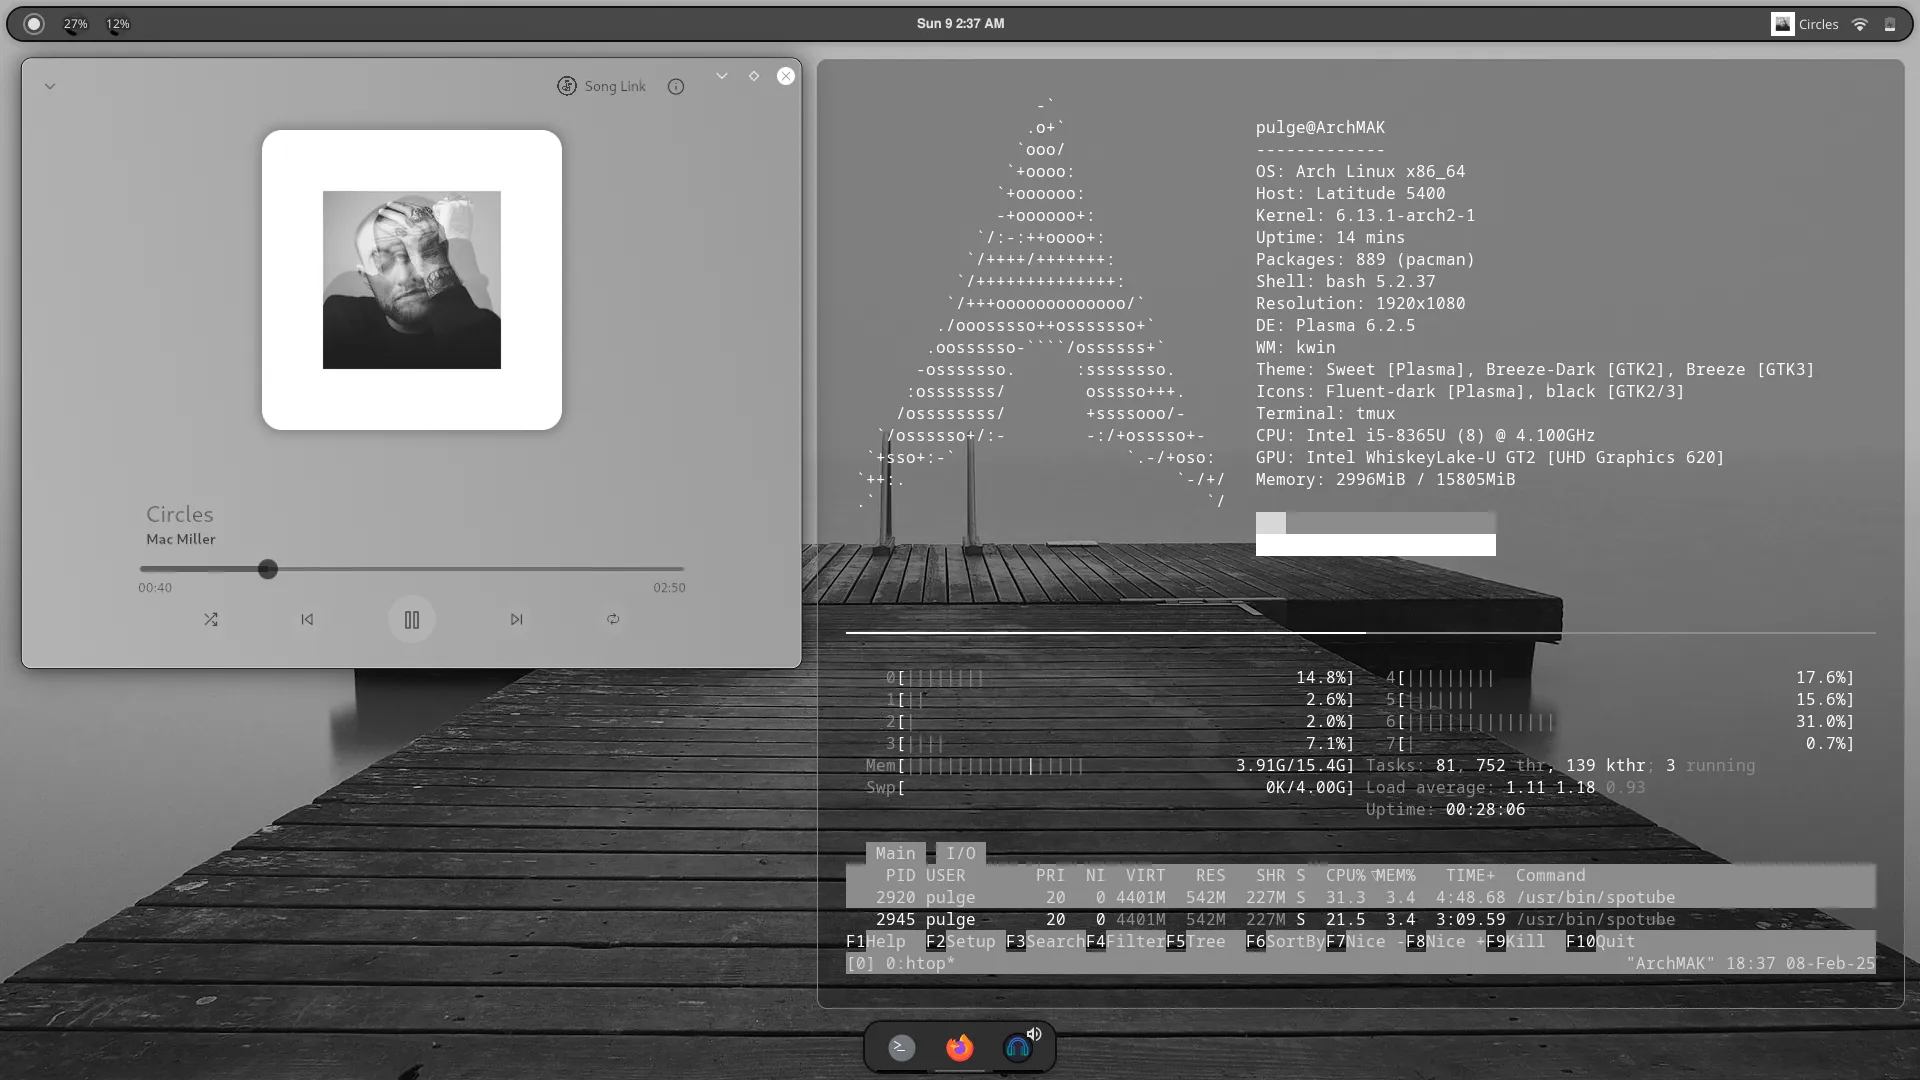Mute audio via the speaker badge on dock
The width and height of the screenshot is (1920, 1080).
[x=1035, y=1036]
